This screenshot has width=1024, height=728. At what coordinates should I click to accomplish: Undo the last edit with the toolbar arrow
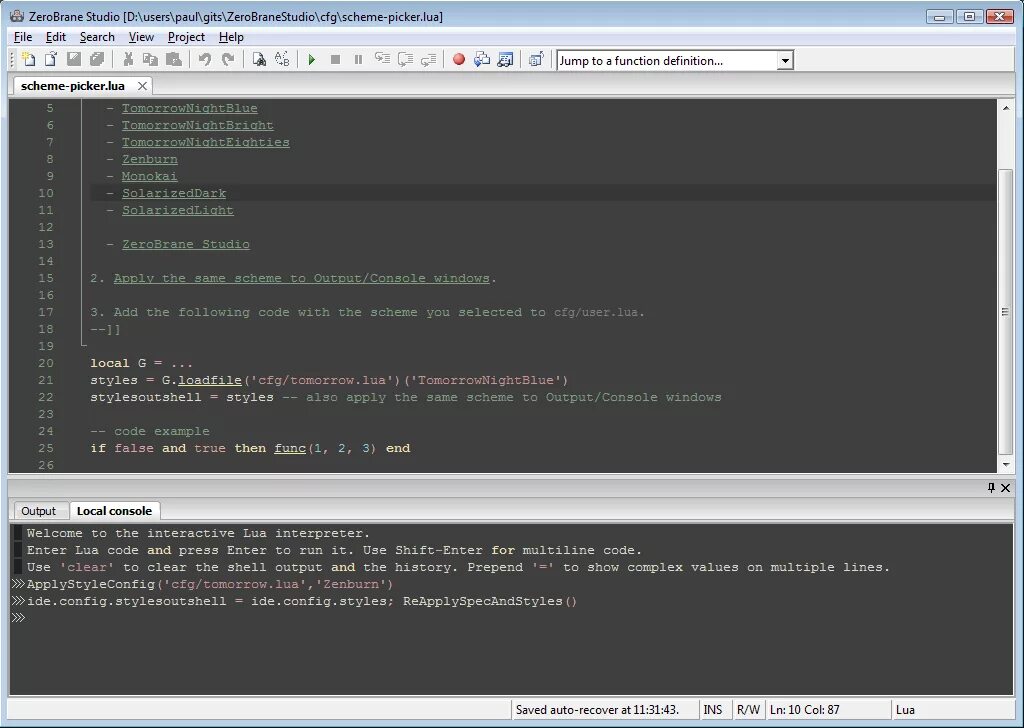point(204,59)
